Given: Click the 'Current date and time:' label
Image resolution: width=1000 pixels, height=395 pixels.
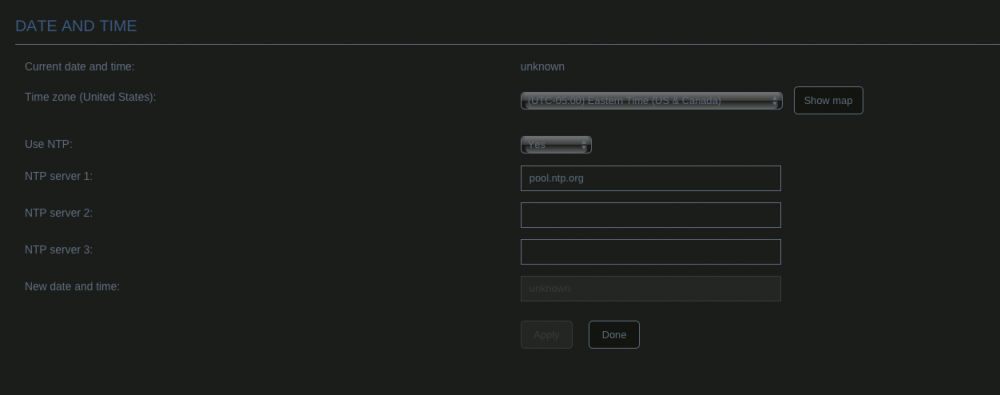Looking at the screenshot, I should coord(79,66).
